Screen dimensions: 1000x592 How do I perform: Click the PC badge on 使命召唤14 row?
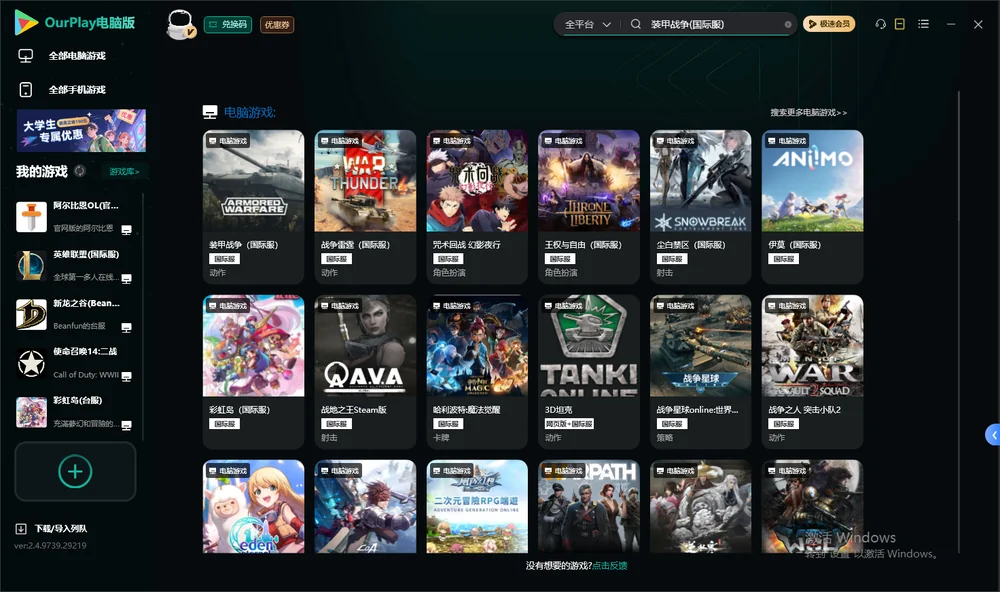tap(126, 376)
